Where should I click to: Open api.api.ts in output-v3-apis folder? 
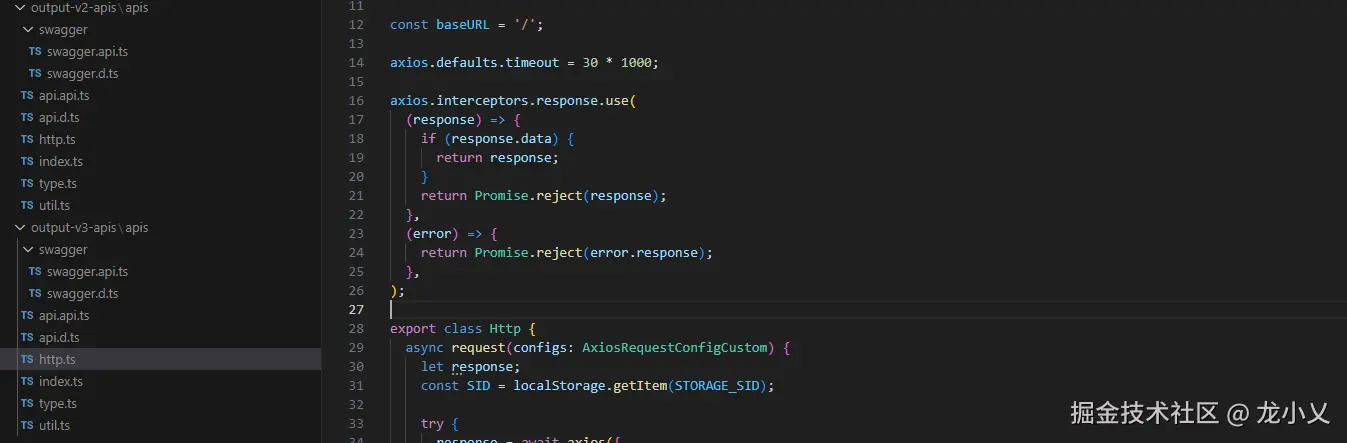64,316
